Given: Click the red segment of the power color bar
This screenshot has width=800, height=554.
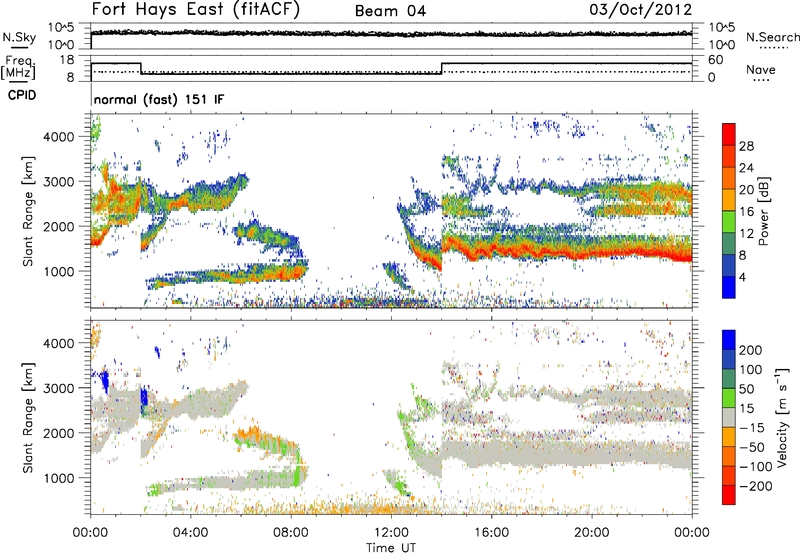Looking at the screenshot, I should click(729, 134).
